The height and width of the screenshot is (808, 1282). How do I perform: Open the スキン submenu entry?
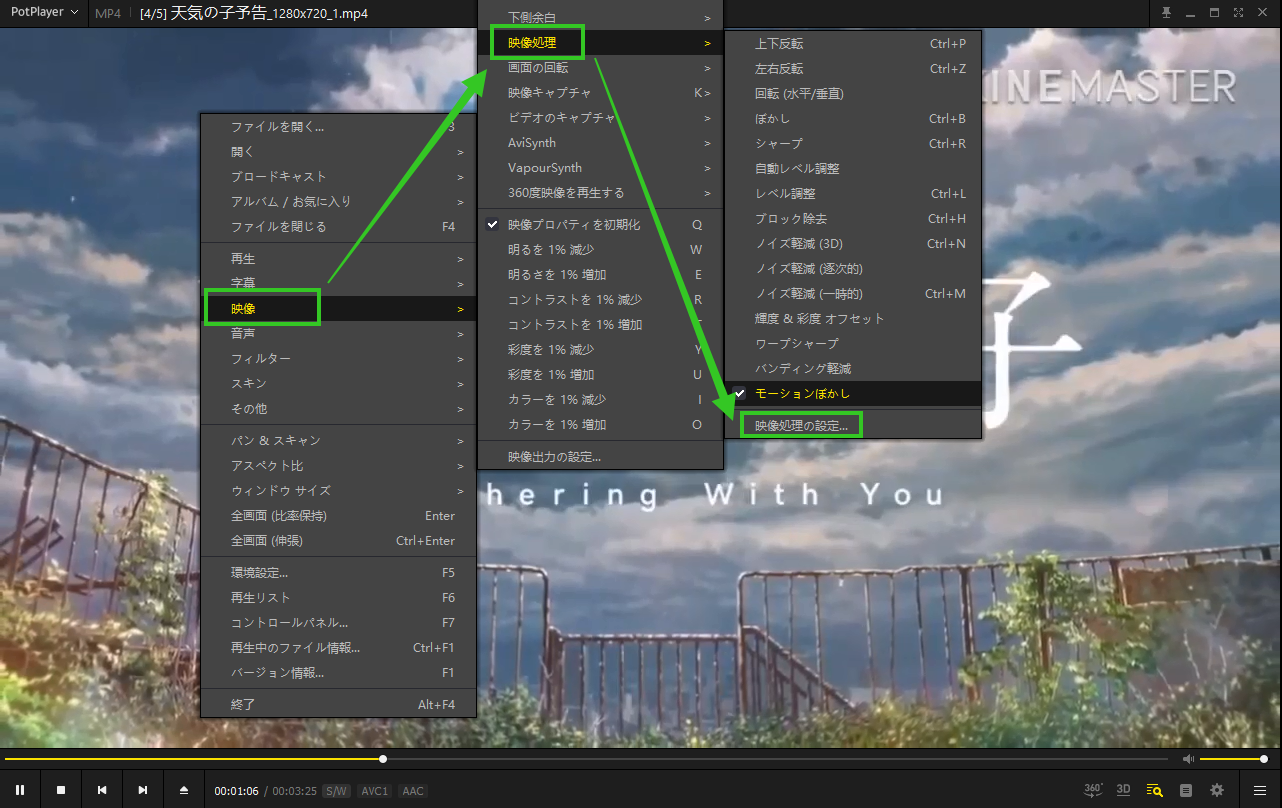pos(338,384)
